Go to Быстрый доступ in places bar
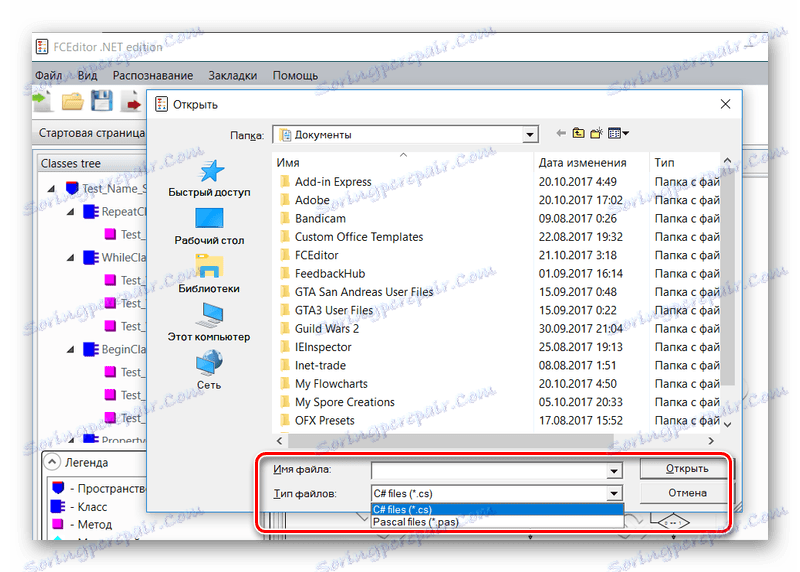The height and width of the screenshot is (572, 800). click(209, 179)
